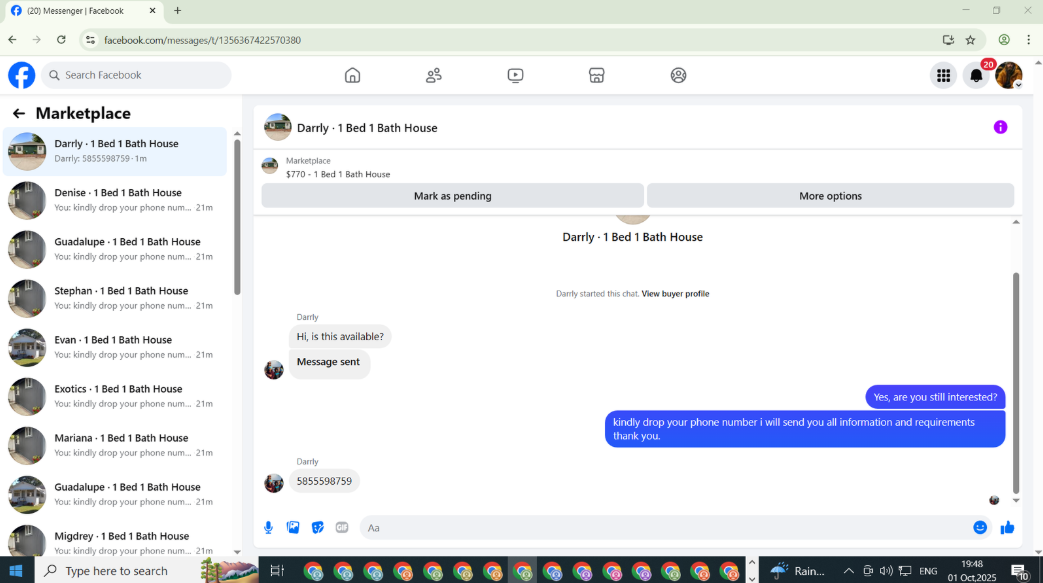Click 'Yes, are you still interested?' bubble
Image resolution: width=1043 pixels, height=583 pixels.
pyautogui.click(x=935, y=397)
